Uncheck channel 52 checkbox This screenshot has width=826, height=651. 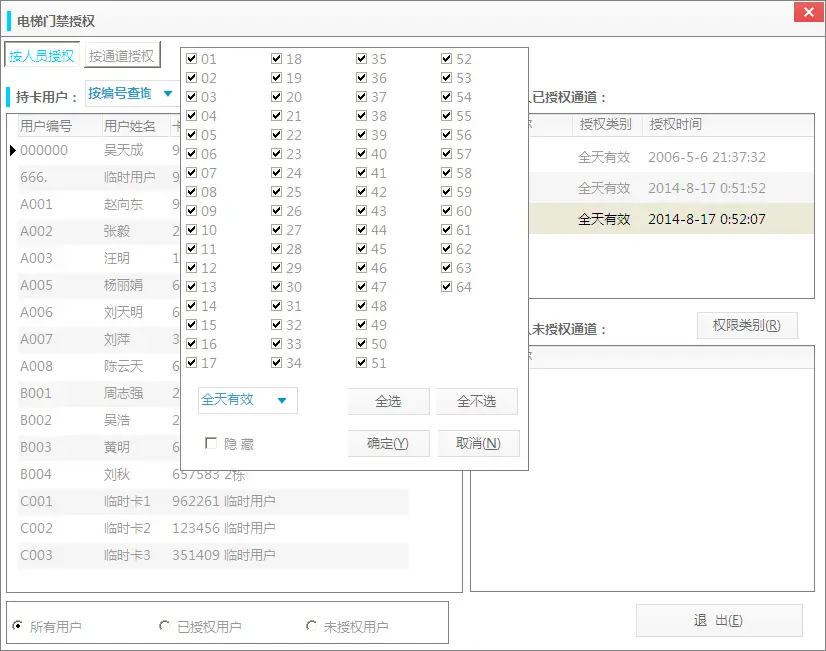pos(446,58)
